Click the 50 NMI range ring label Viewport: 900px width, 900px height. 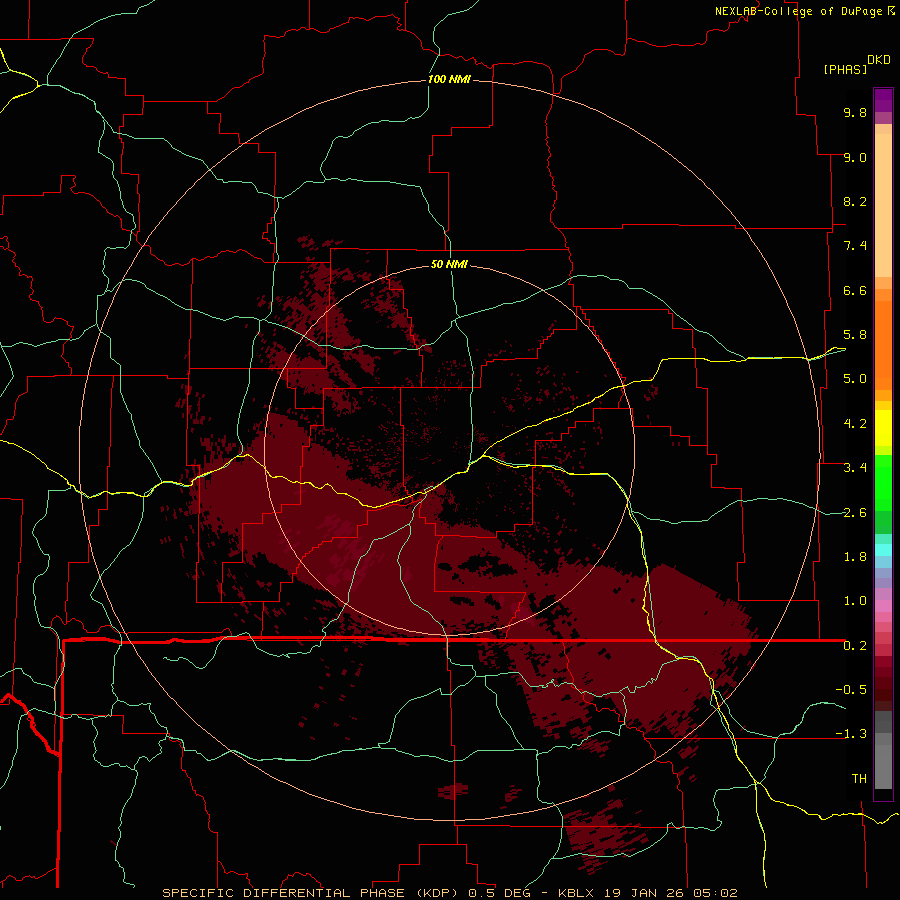[449, 264]
